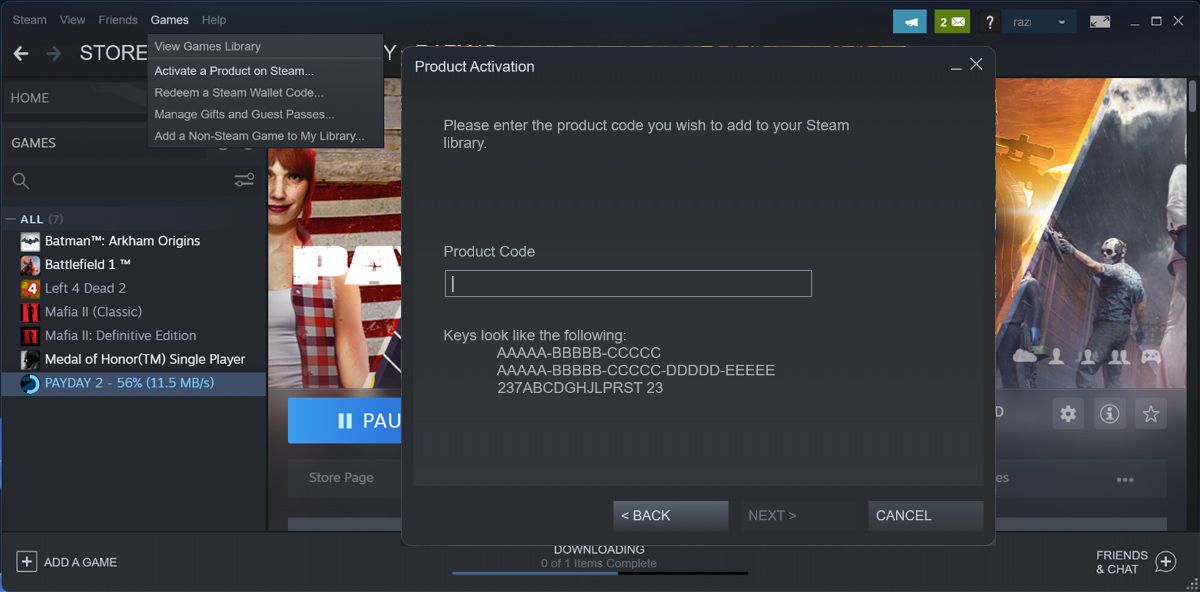Click the download progress bar
Screen dimensions: 1200x592
(600, 573)
